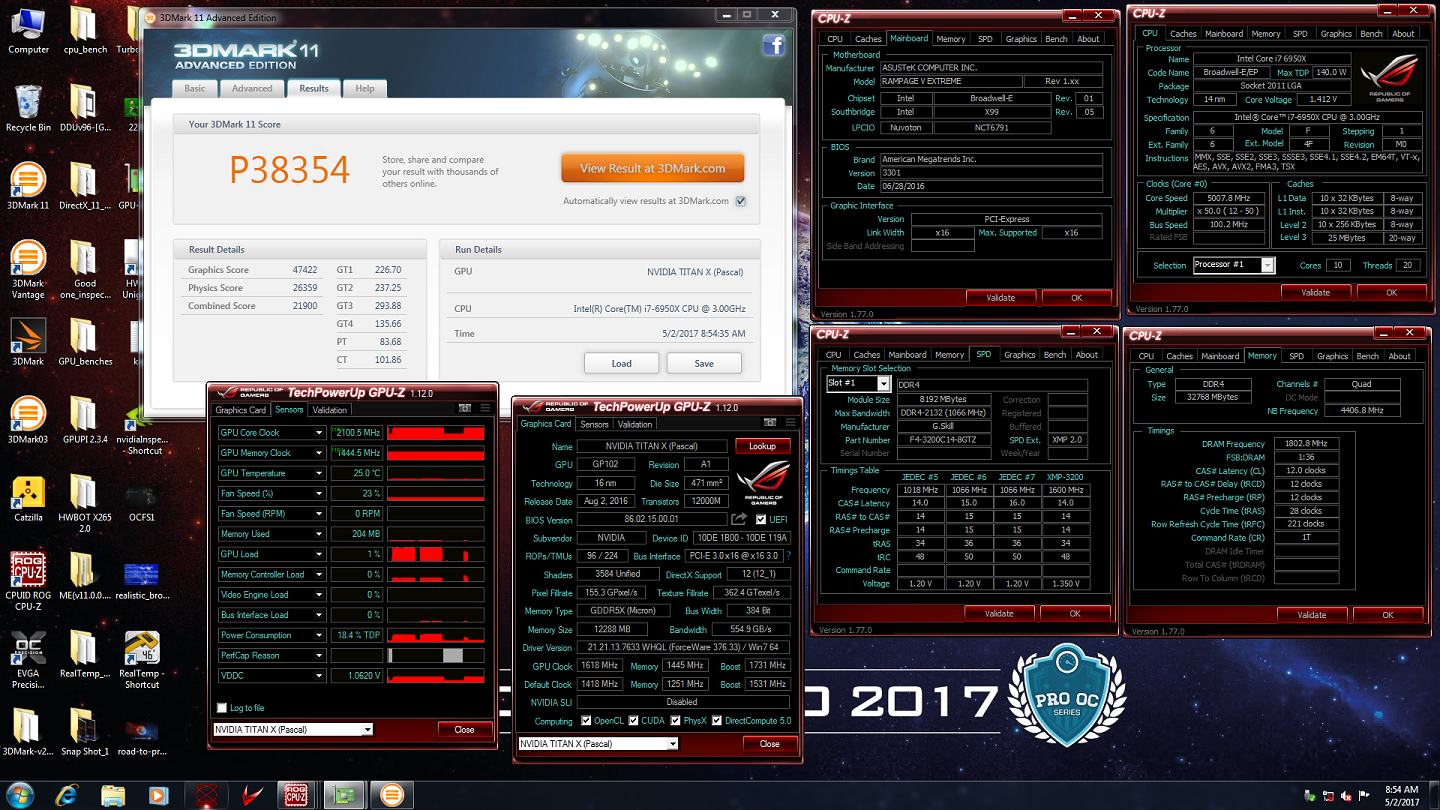Toggle the PhysX computing checkbox
1440x810 pixels.
coord(675,720)
